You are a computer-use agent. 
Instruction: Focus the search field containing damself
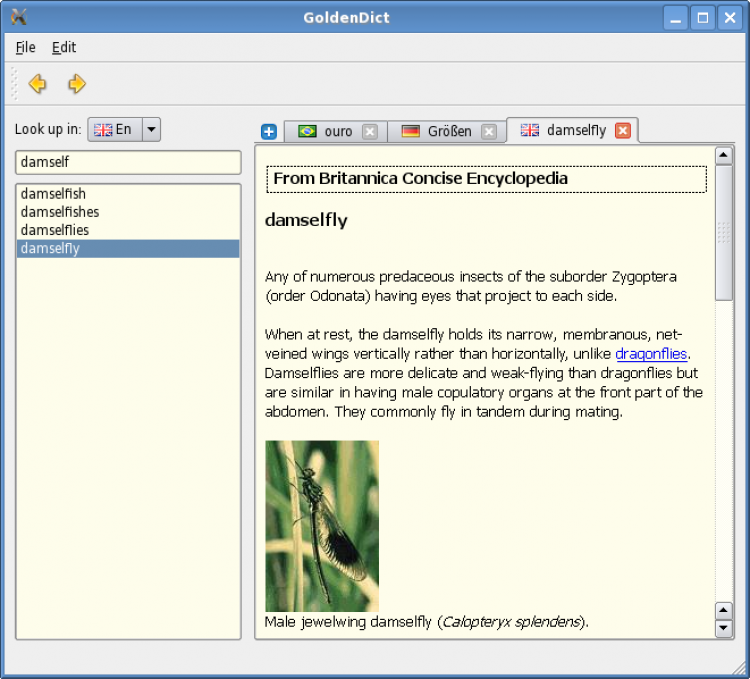coord(128,163)
